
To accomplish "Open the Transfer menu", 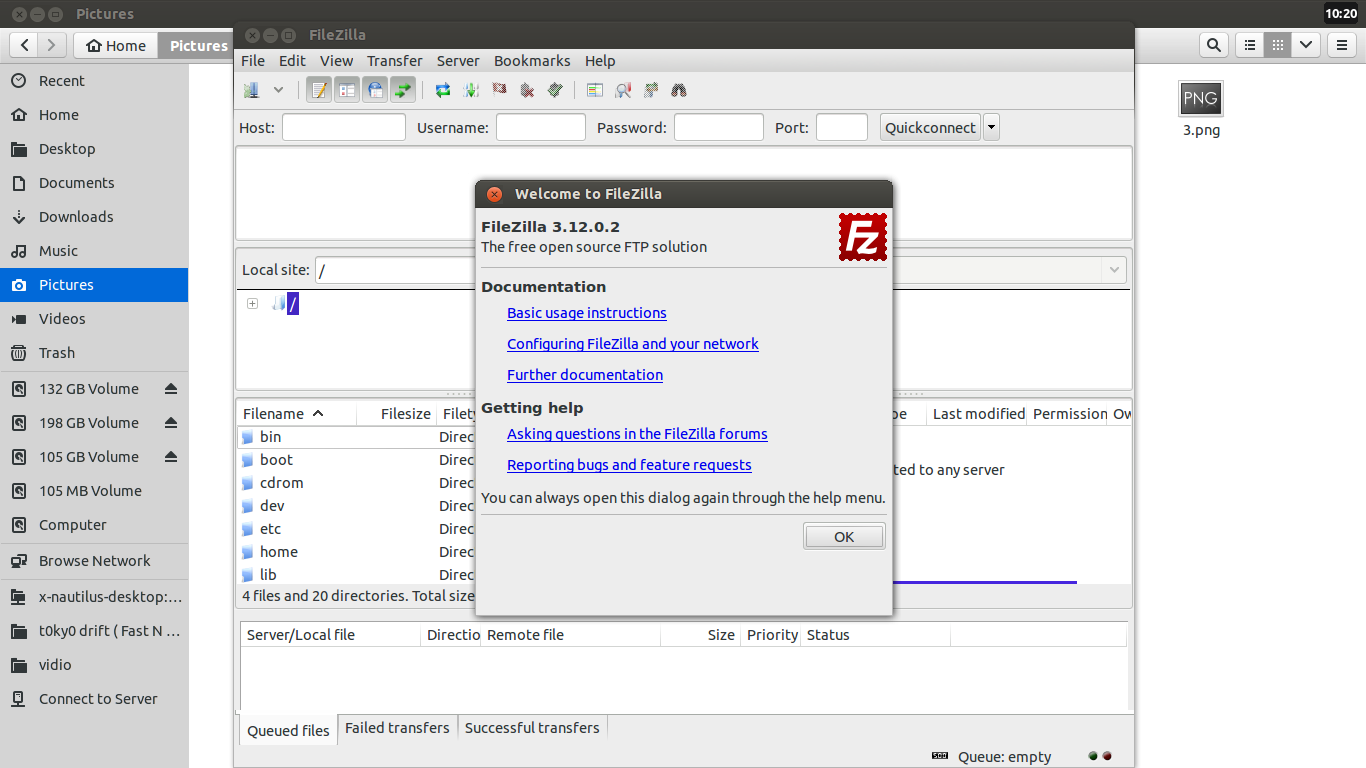I will coord(394,61).
